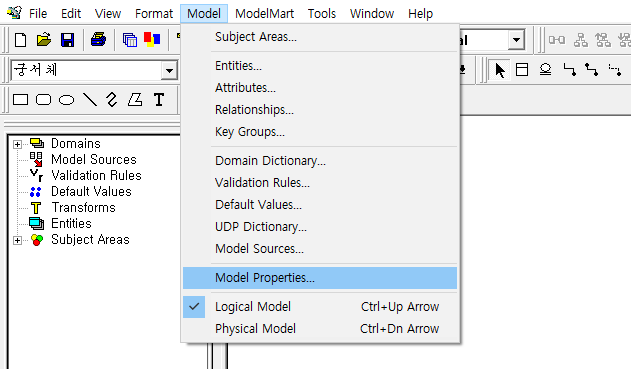
Task: Select the polygon drawing tool
Action: (x=135, y=99)
